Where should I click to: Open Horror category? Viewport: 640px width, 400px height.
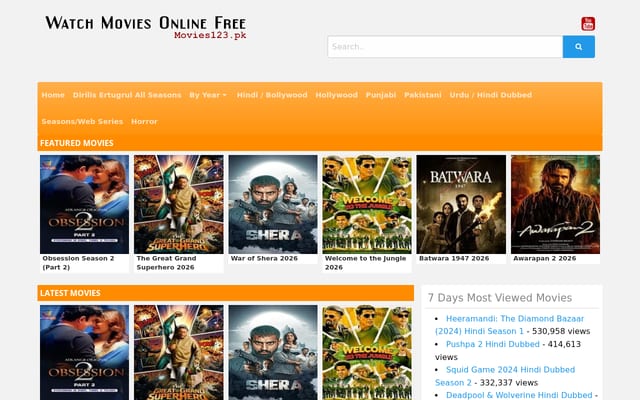(144, 122)
